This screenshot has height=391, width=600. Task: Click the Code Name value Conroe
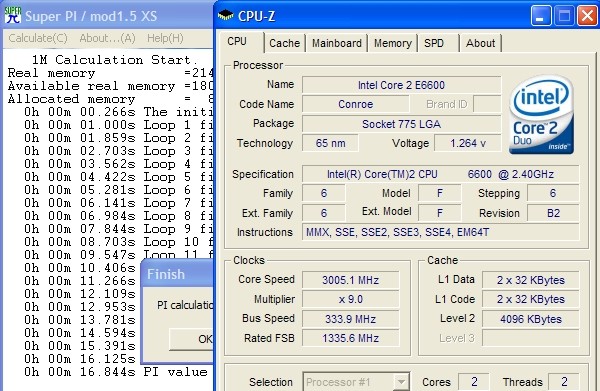[x=355, y=104]
